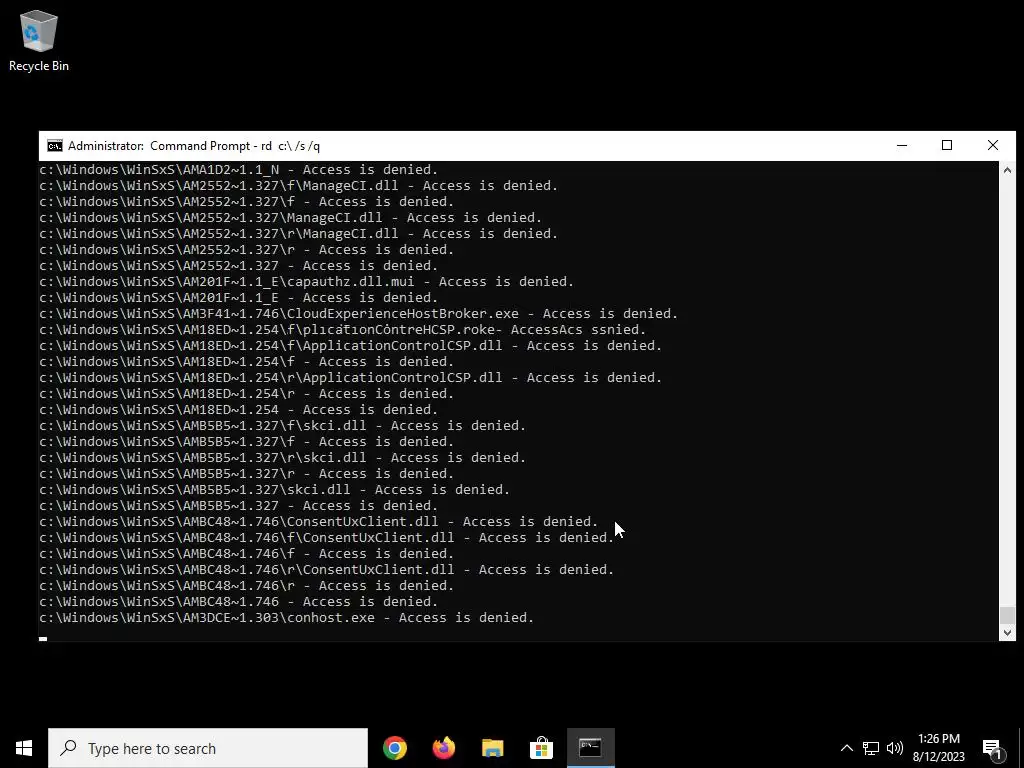The width and height of the screenshot is (1024, 768).
Task: Select Command Prompt taskbar button
Action: tap(590, 748)
